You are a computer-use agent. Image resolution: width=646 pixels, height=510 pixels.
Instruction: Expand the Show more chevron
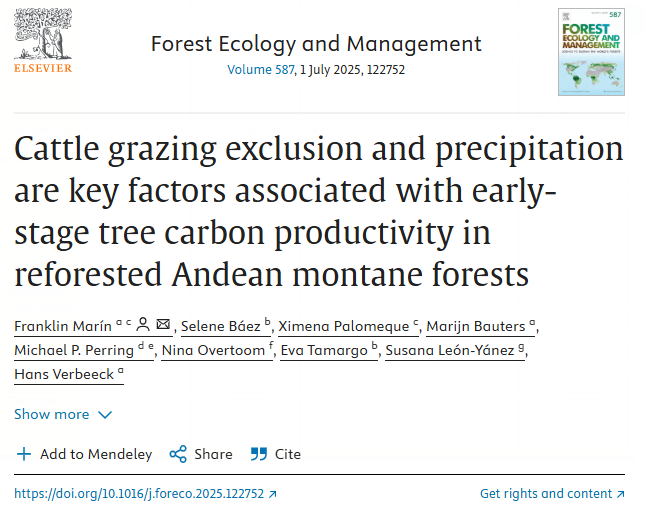(105, 414)
